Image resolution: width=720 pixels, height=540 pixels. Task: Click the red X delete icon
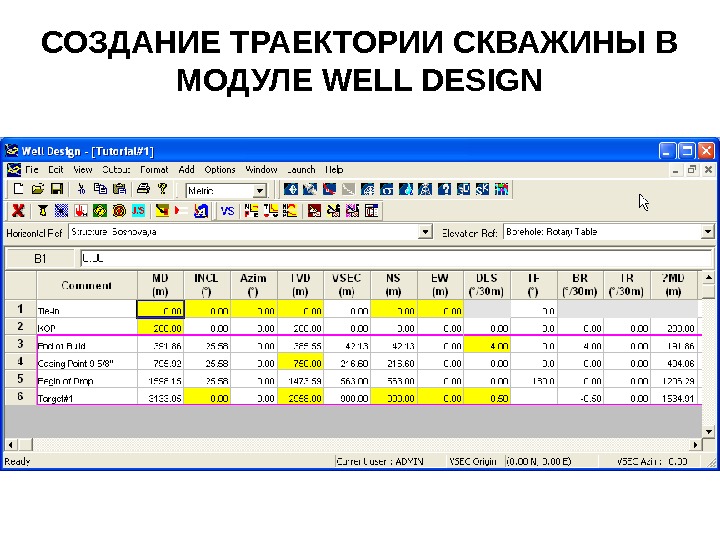18,211
